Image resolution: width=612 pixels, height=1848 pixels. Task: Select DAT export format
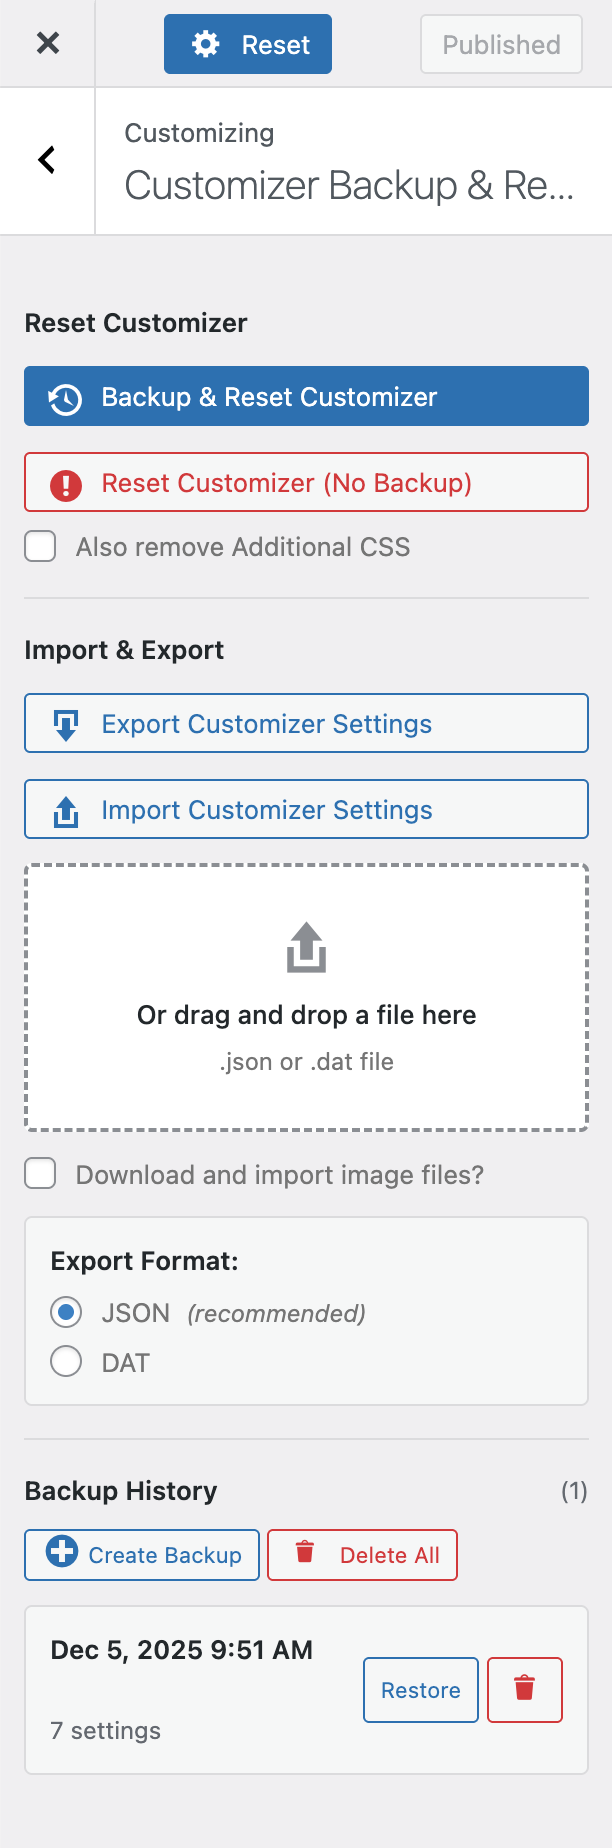click(66, 1362)
